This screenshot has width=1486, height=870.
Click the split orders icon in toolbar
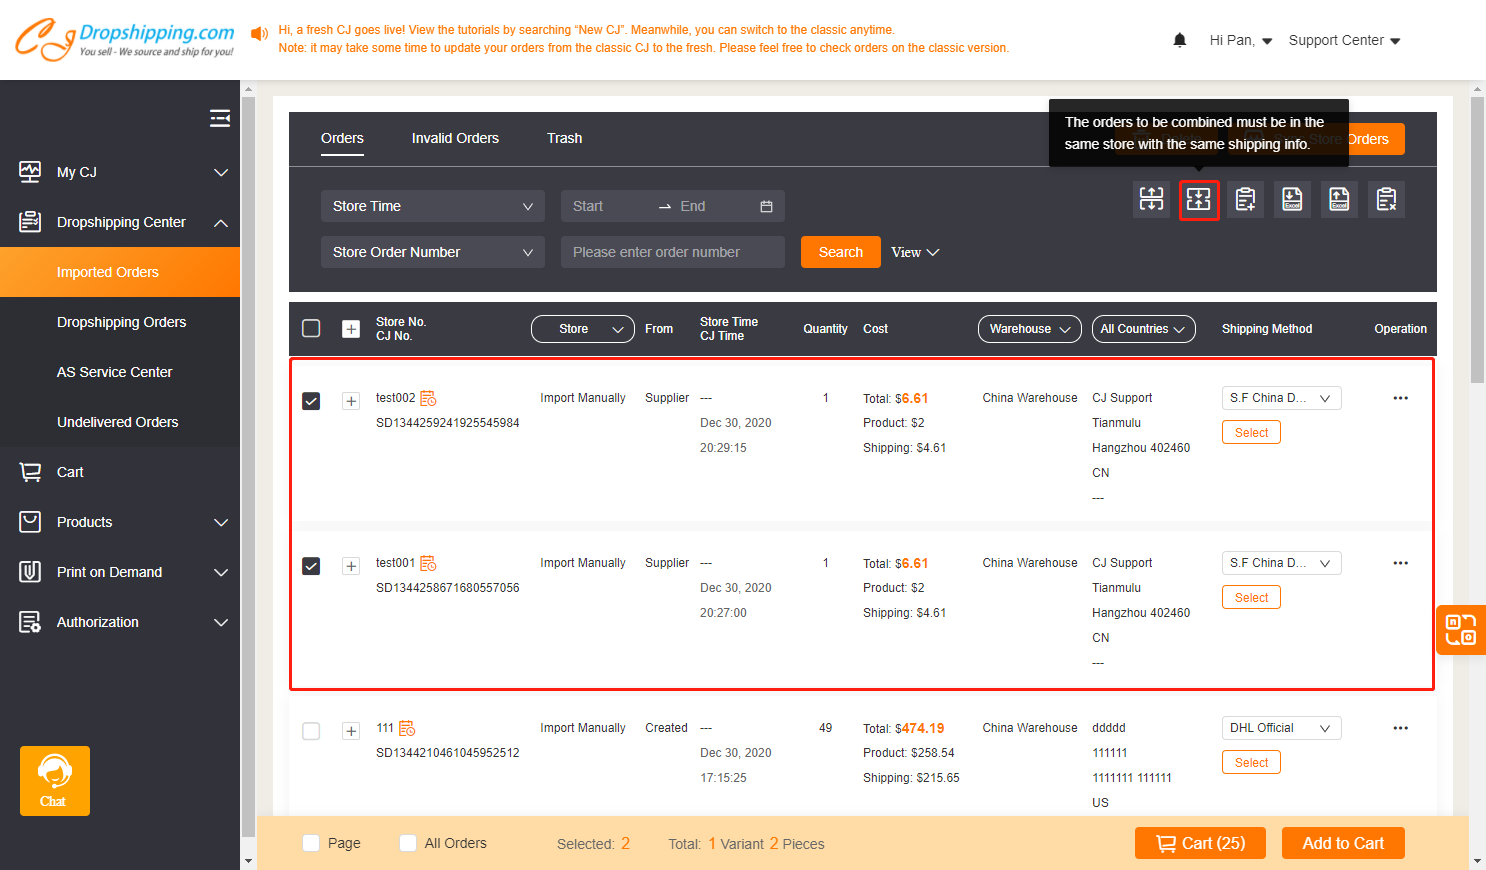(1151, 200)
